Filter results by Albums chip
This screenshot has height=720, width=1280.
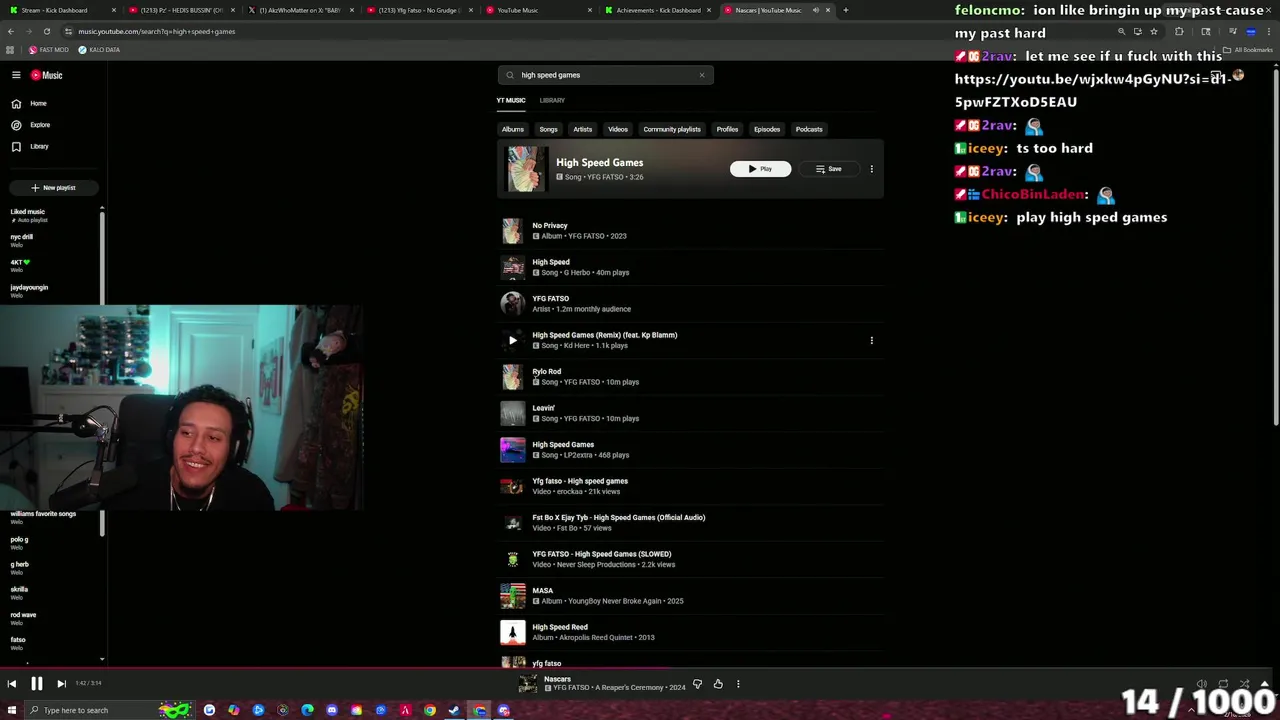(513, 129)
